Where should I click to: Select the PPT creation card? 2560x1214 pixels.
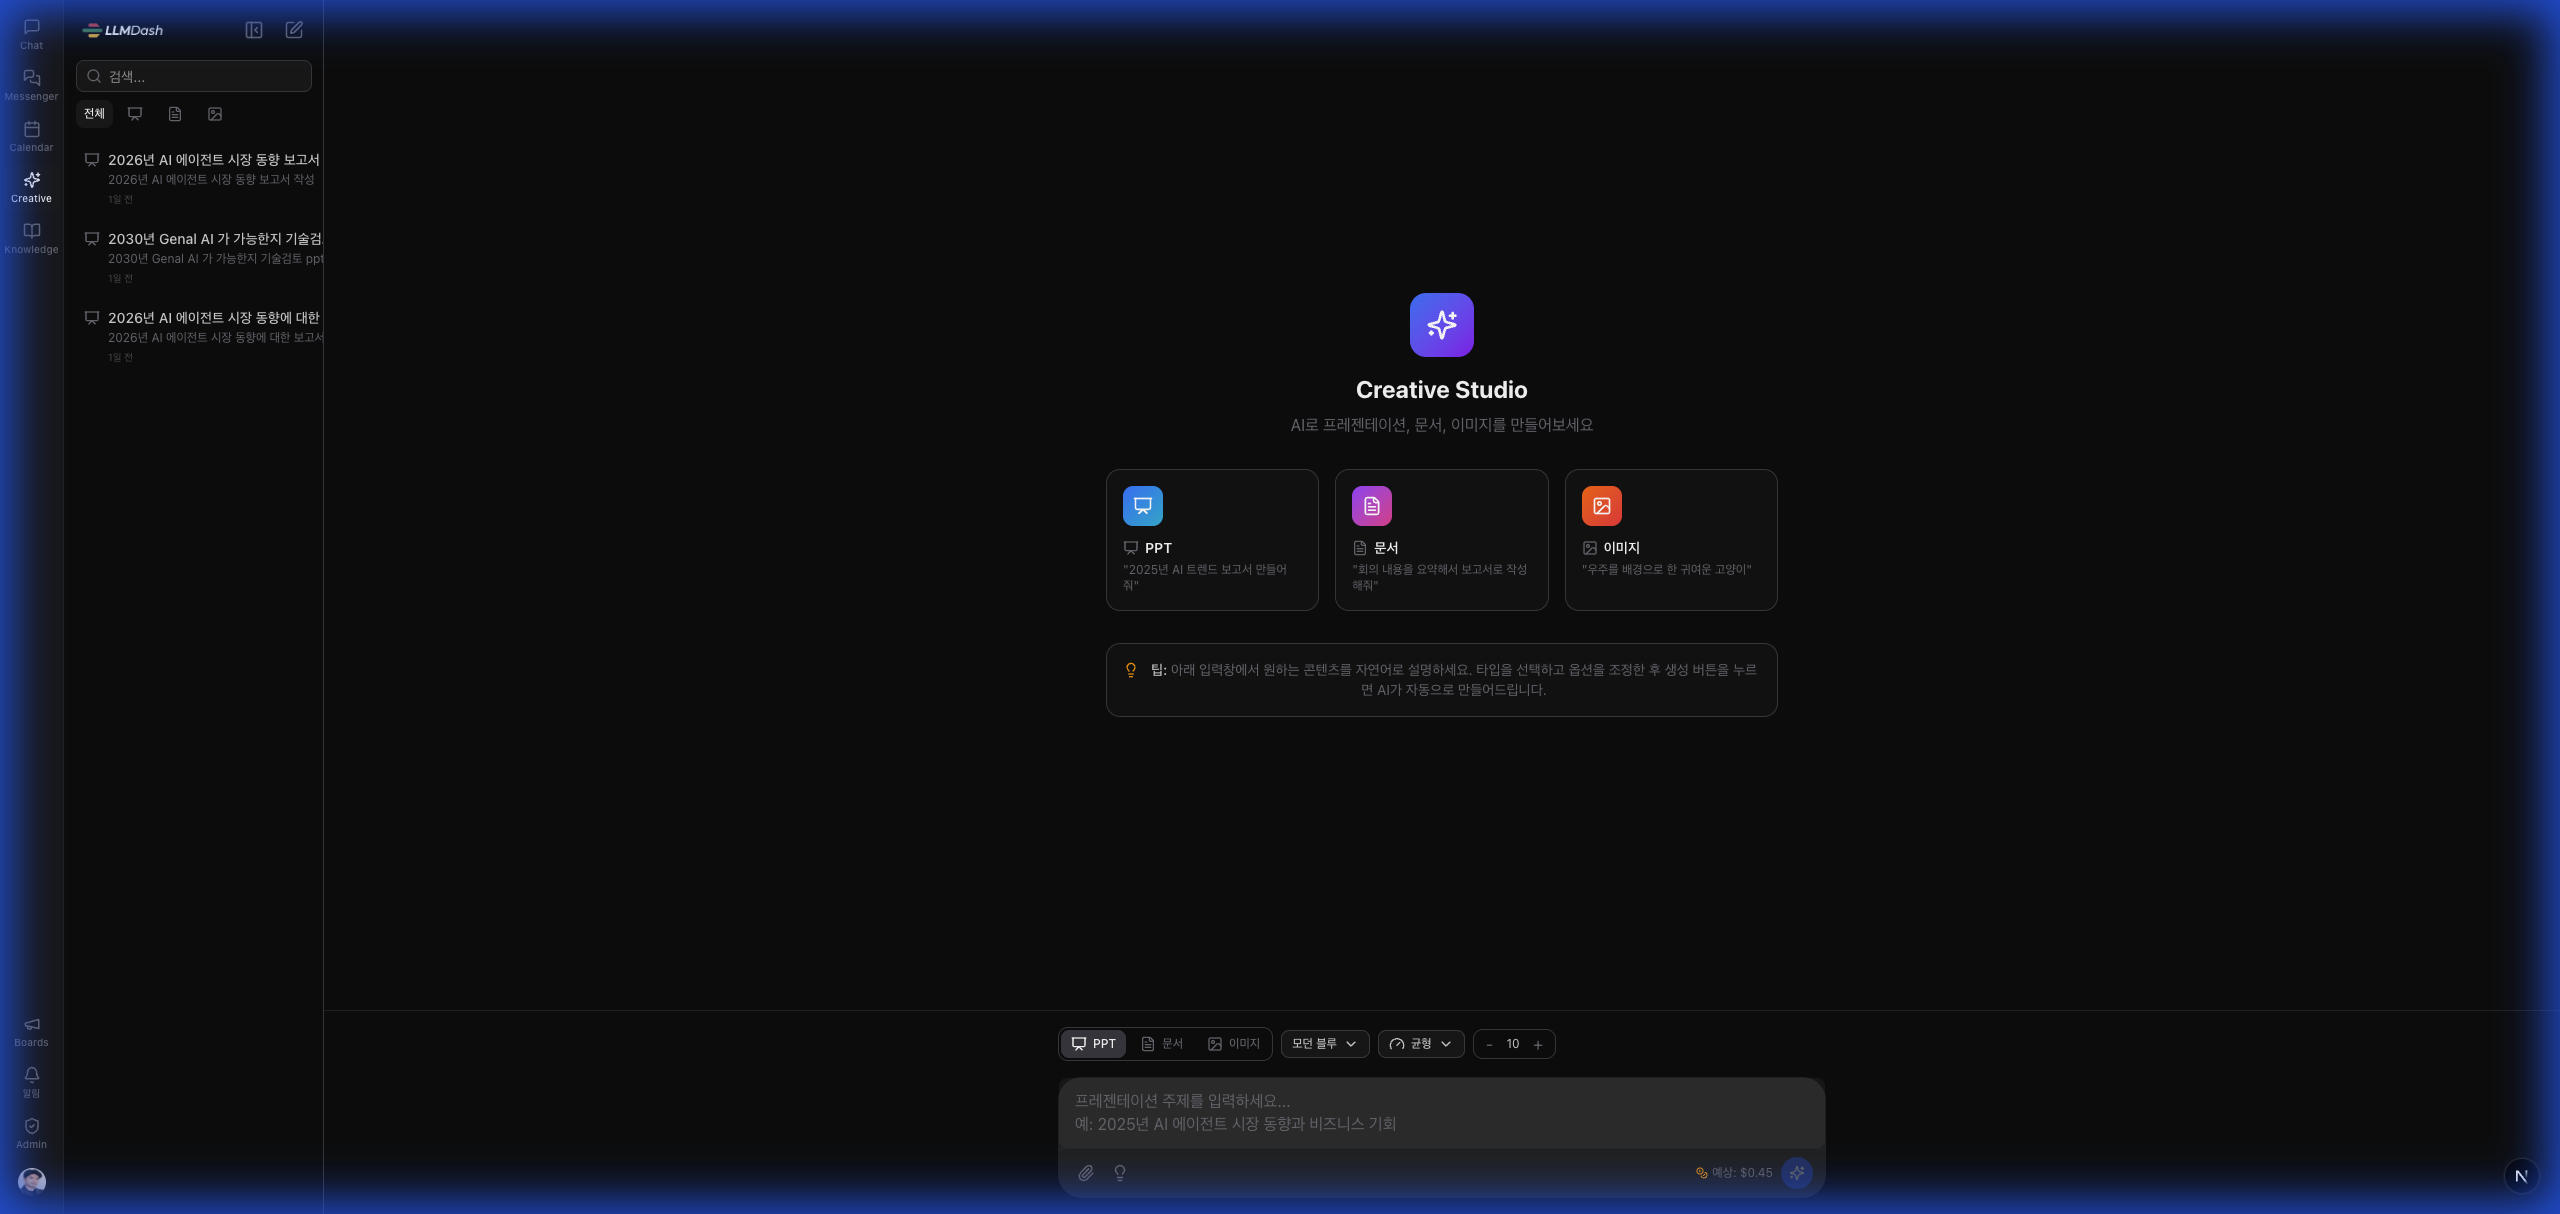(x=1211, y=539)
